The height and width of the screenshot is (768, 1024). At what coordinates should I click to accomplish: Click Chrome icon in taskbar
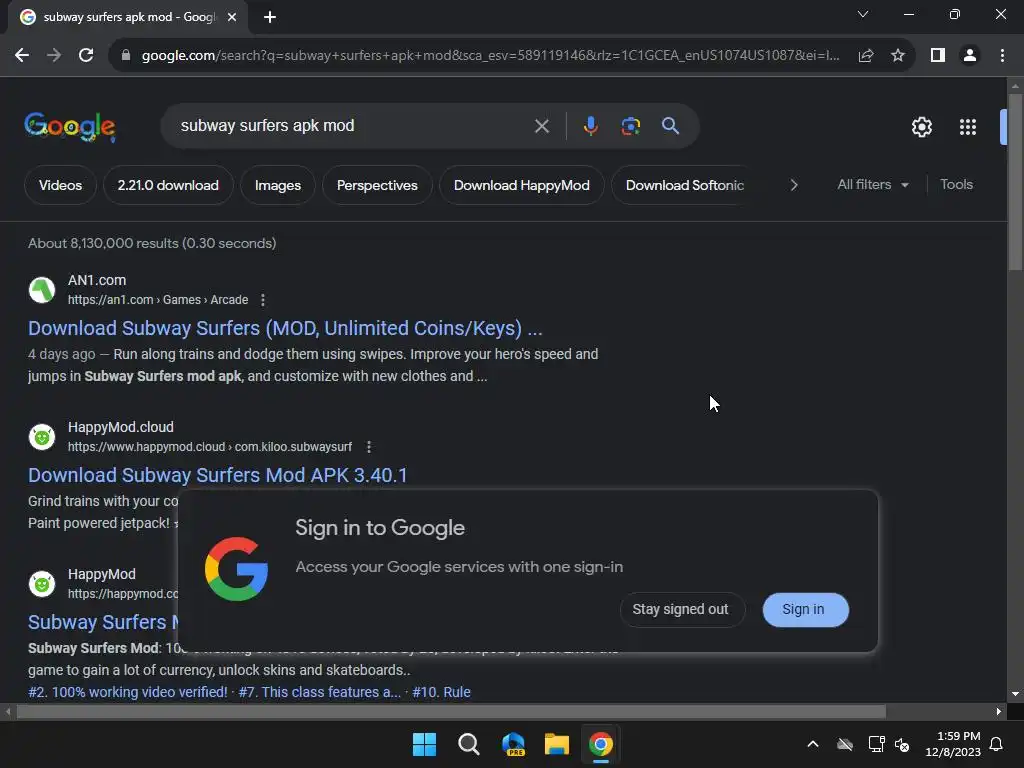coord(601,744)
